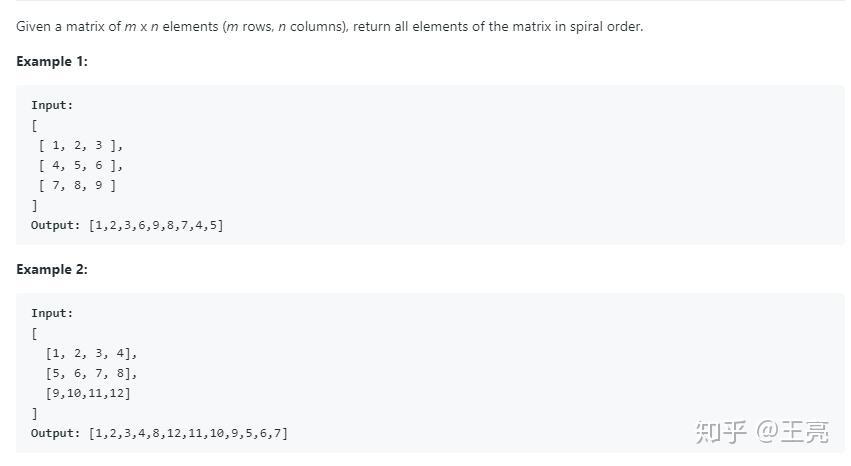Select the row [5, 6, 7, 8] in Example 2
Screen dimensions: 851x466
[91, 373]
